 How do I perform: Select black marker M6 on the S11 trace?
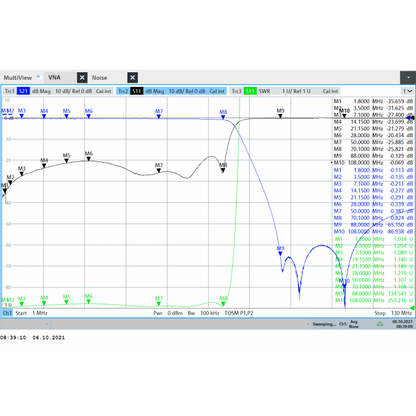coord(89,156)
